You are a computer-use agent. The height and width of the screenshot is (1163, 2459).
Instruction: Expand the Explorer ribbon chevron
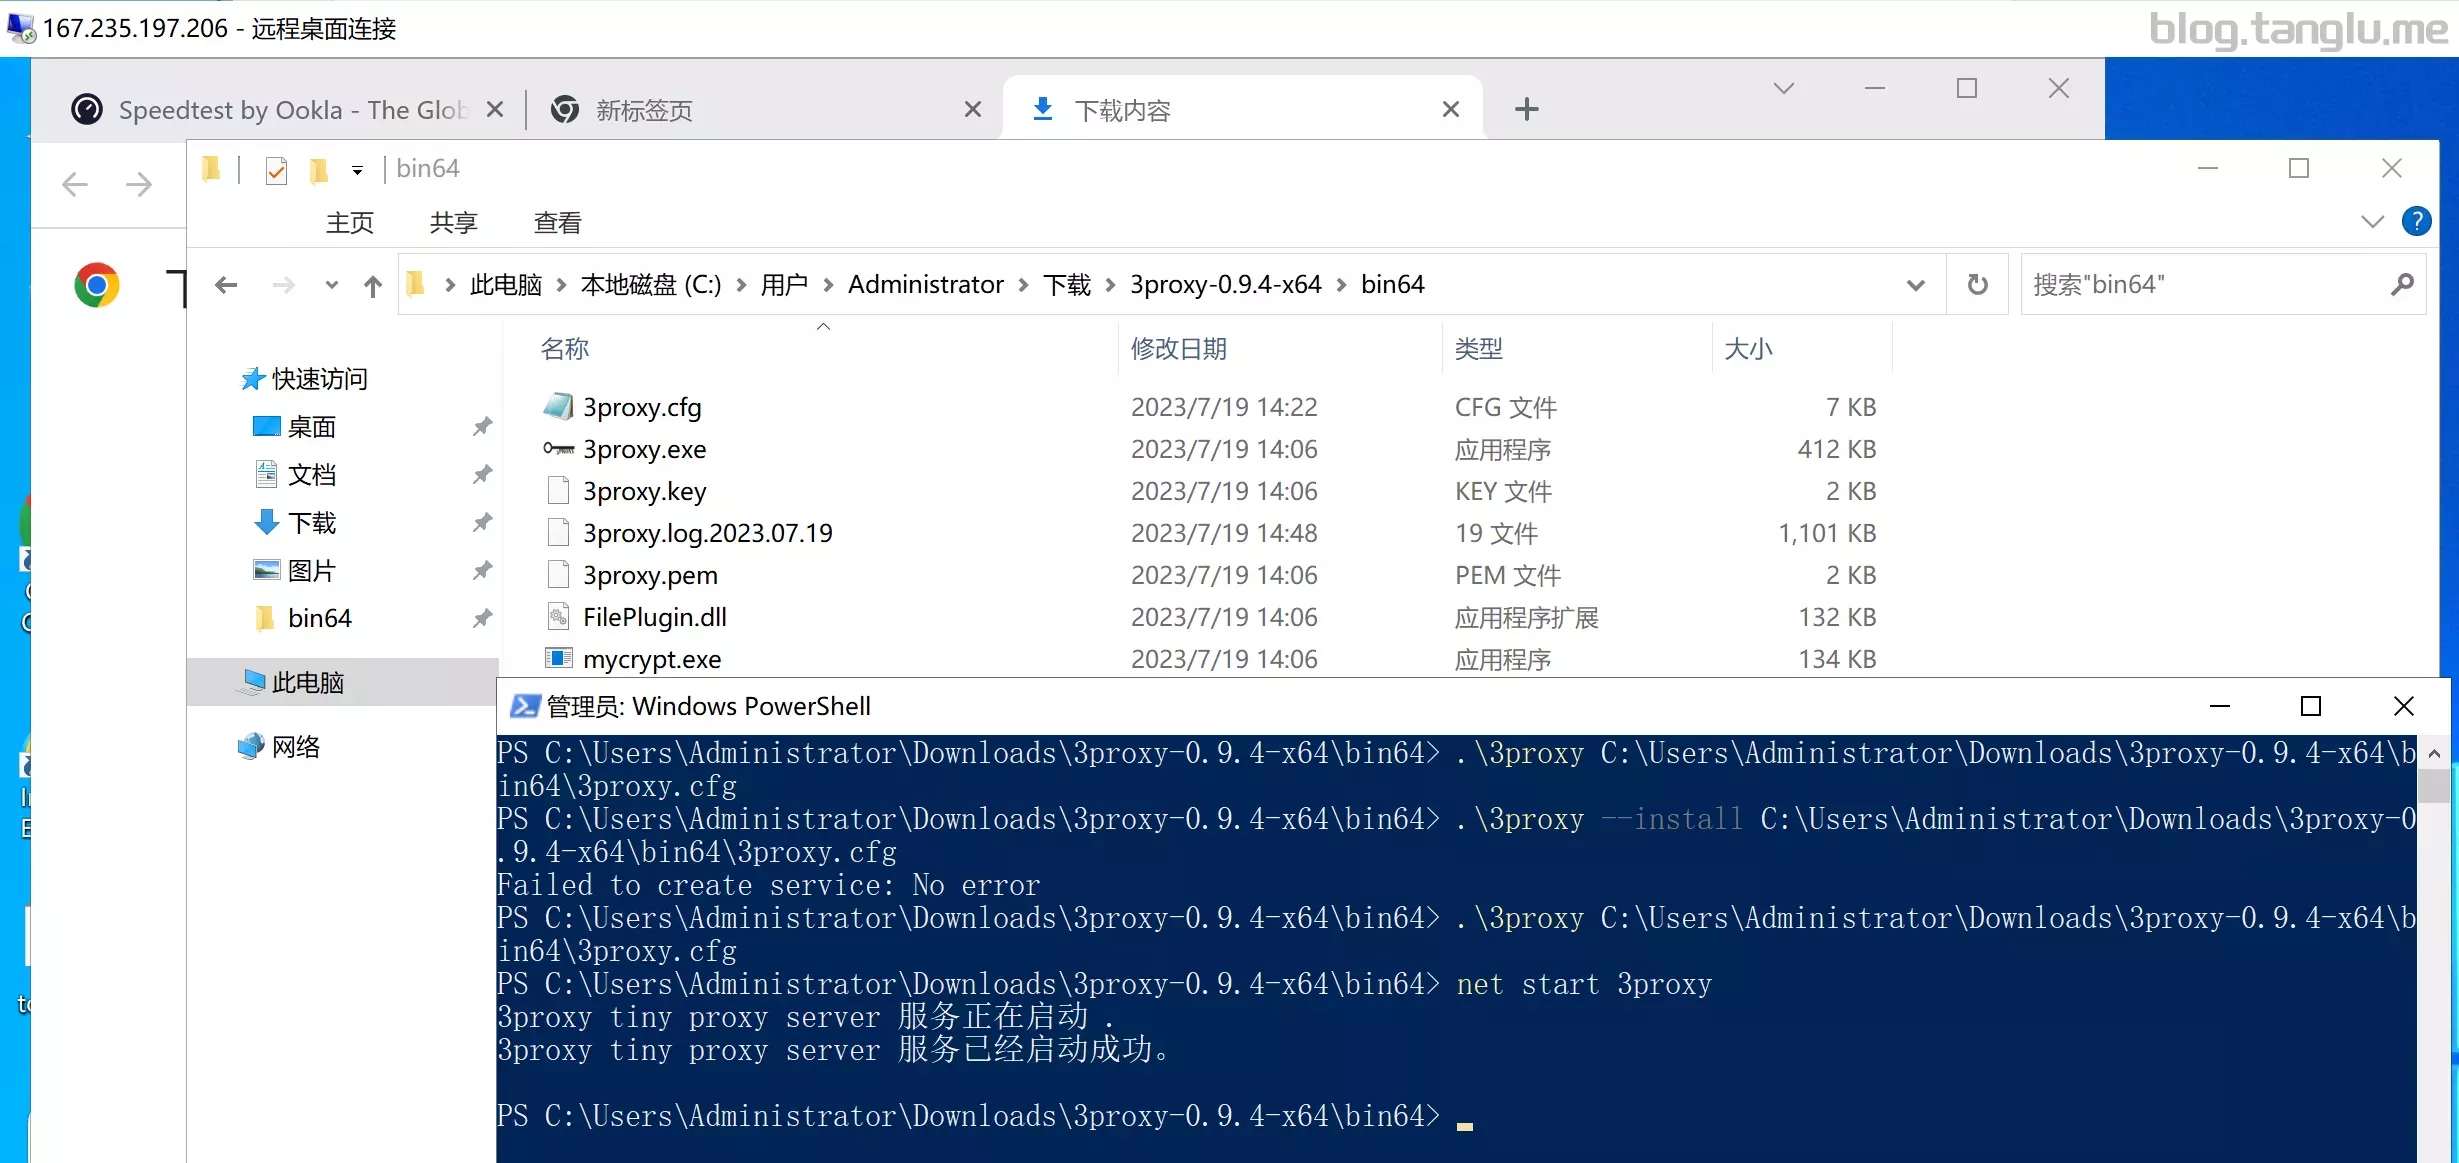point(2372,221)
